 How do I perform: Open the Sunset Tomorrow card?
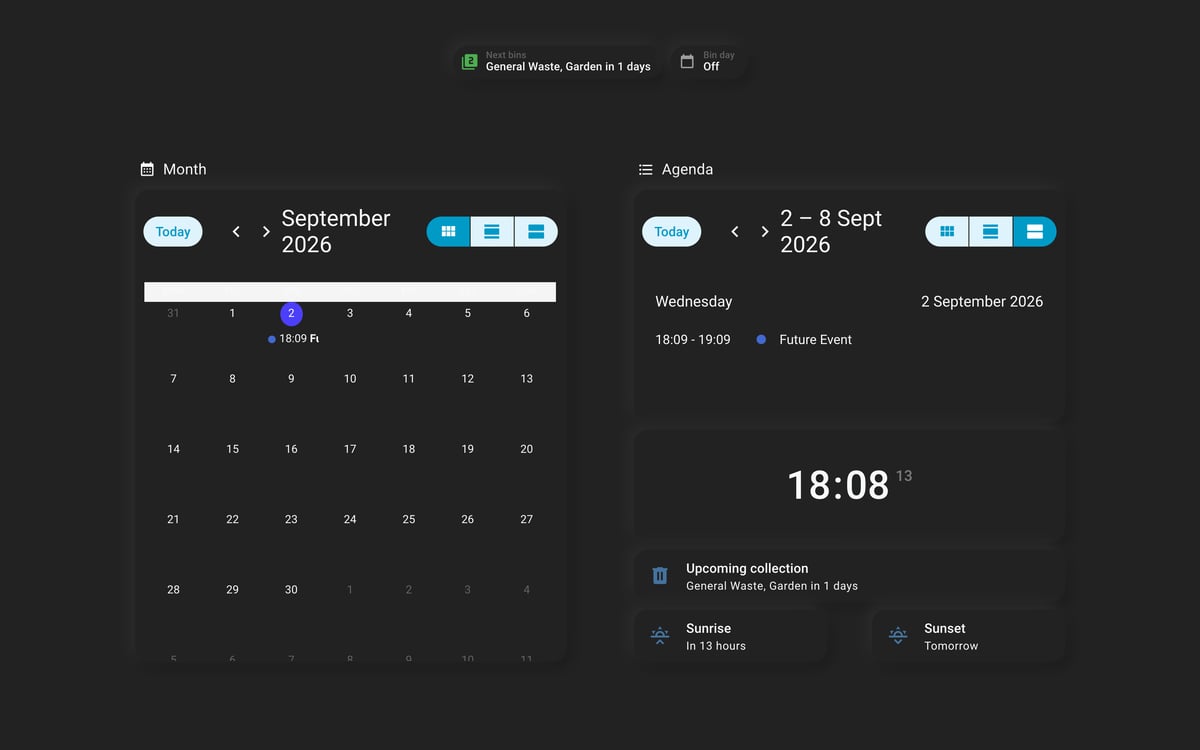(x=969, y=636)
